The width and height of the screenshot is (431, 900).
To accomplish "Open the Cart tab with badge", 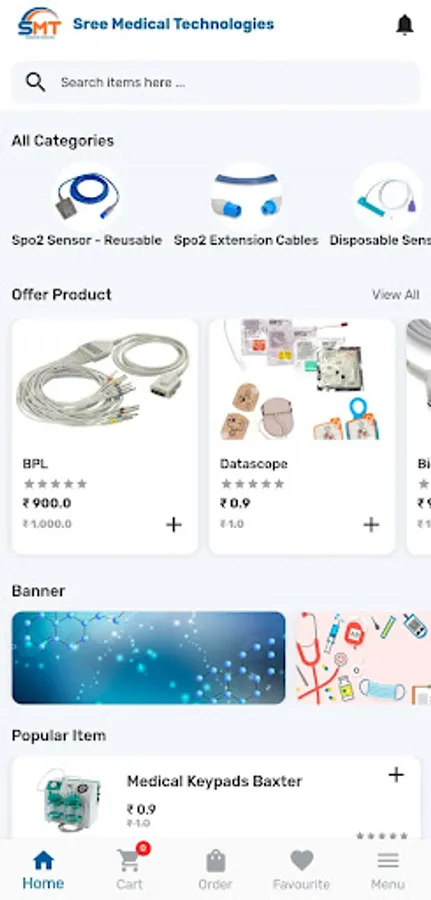I will tap(129, 867).
